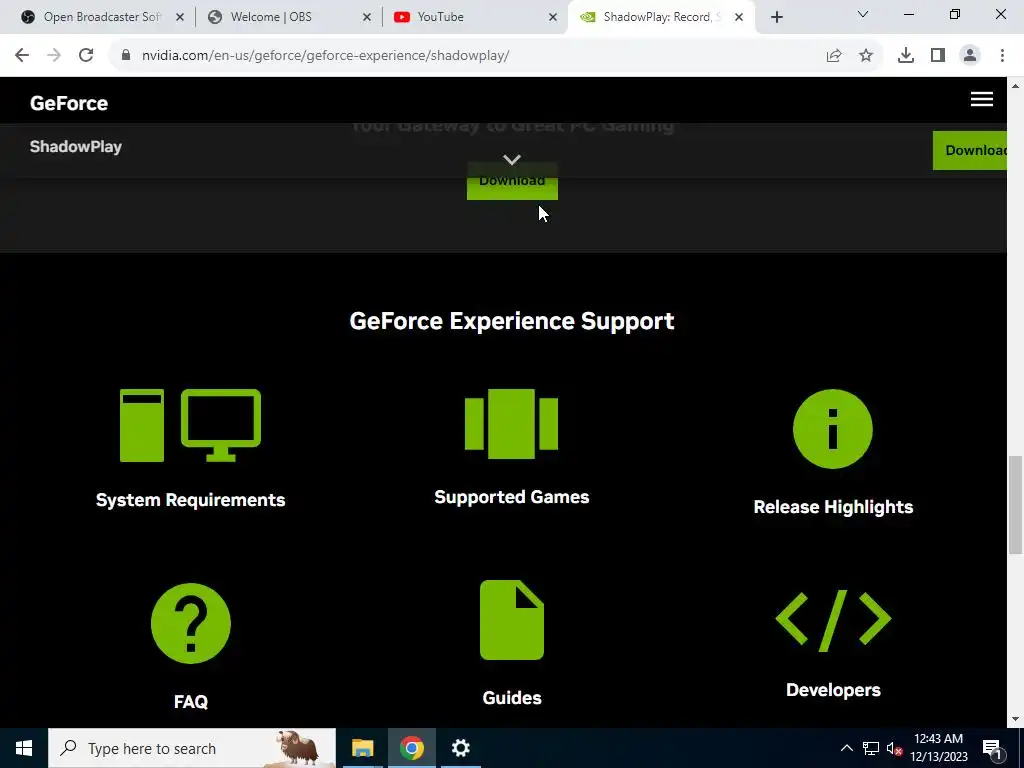
Task: Open the Supported Games link text
Action: [x=512, y=497]
